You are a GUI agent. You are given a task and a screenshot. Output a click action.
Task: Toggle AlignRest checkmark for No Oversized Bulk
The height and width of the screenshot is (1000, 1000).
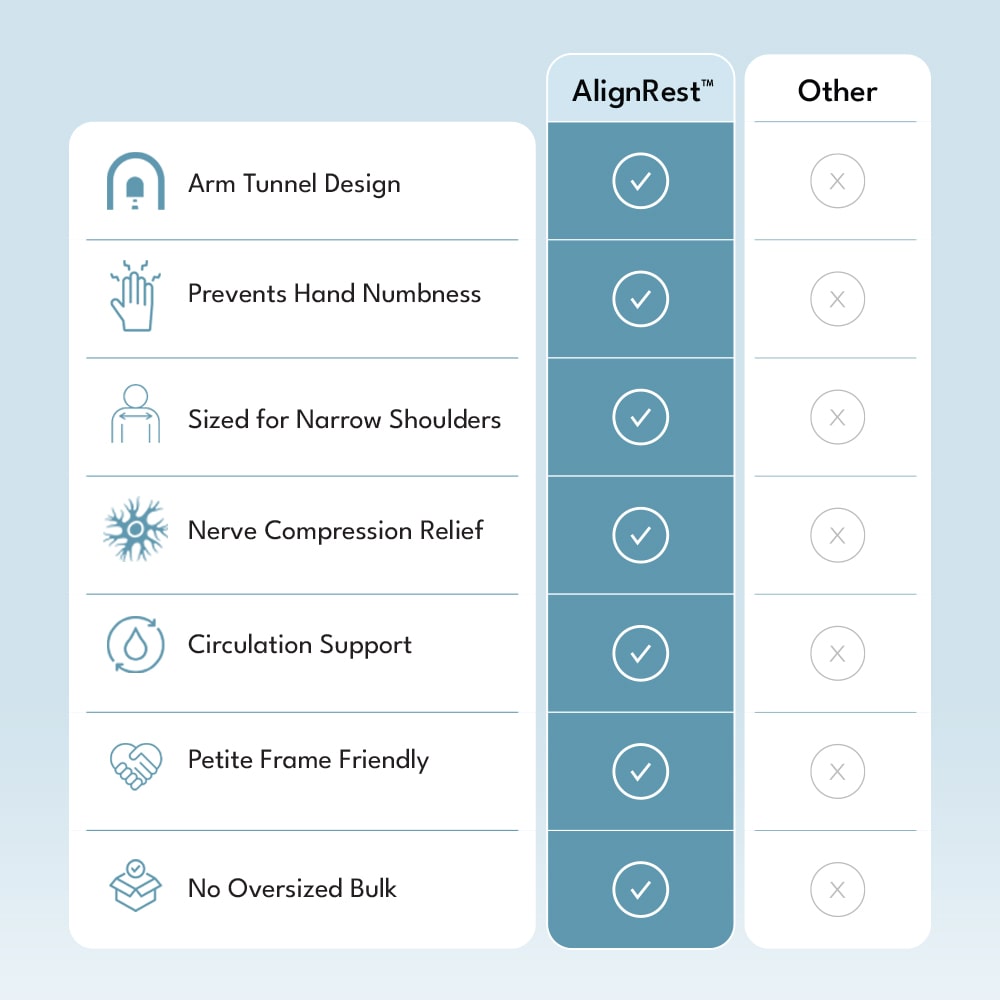641,890
